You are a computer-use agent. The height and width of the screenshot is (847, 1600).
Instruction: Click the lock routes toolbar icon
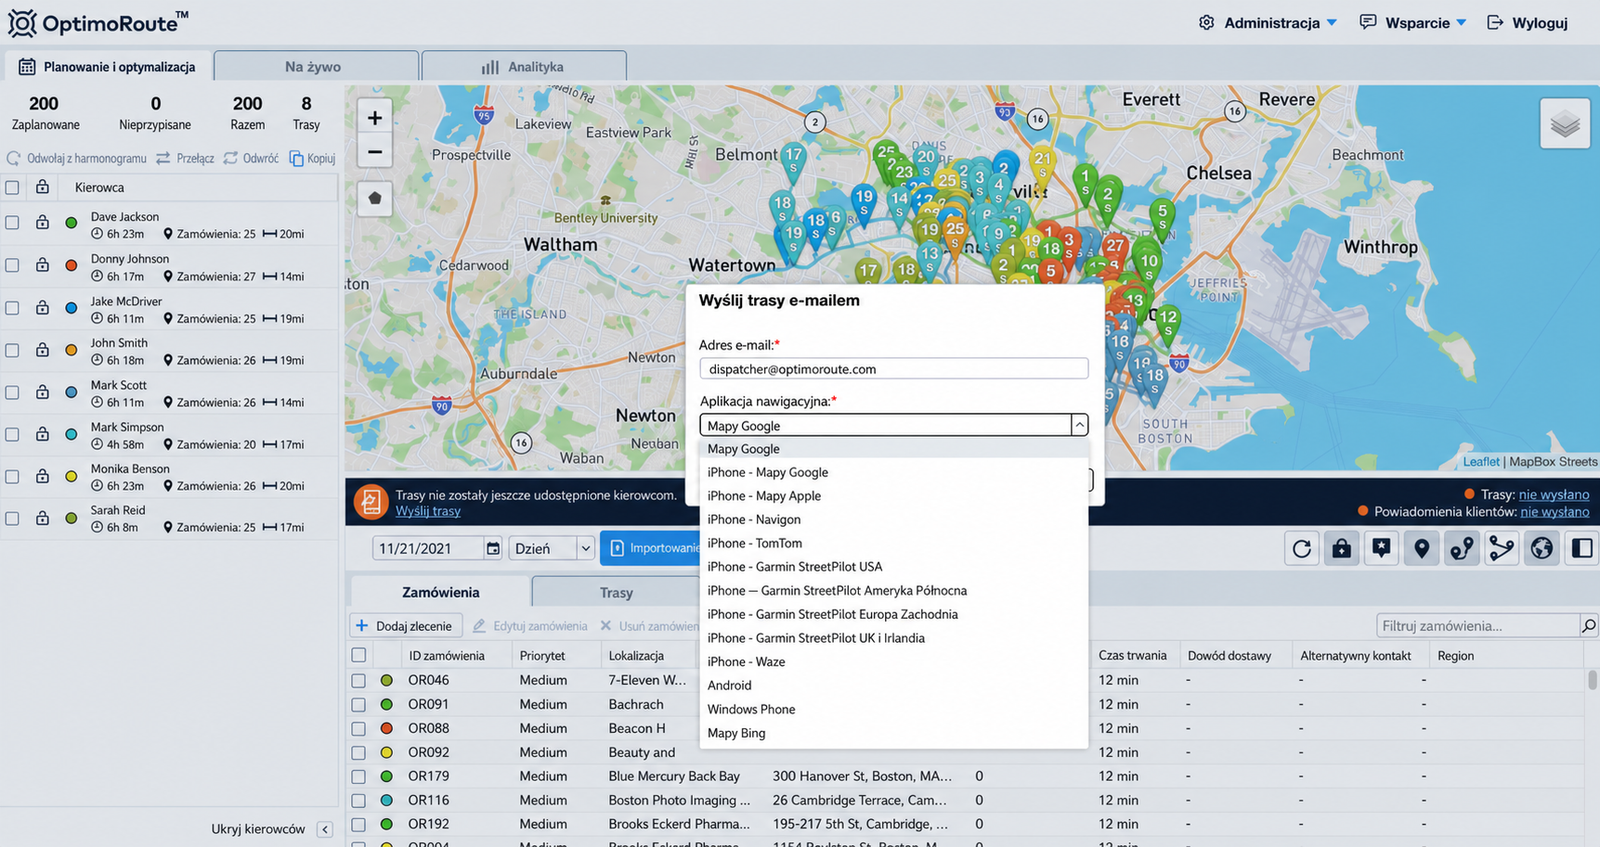1342,548
